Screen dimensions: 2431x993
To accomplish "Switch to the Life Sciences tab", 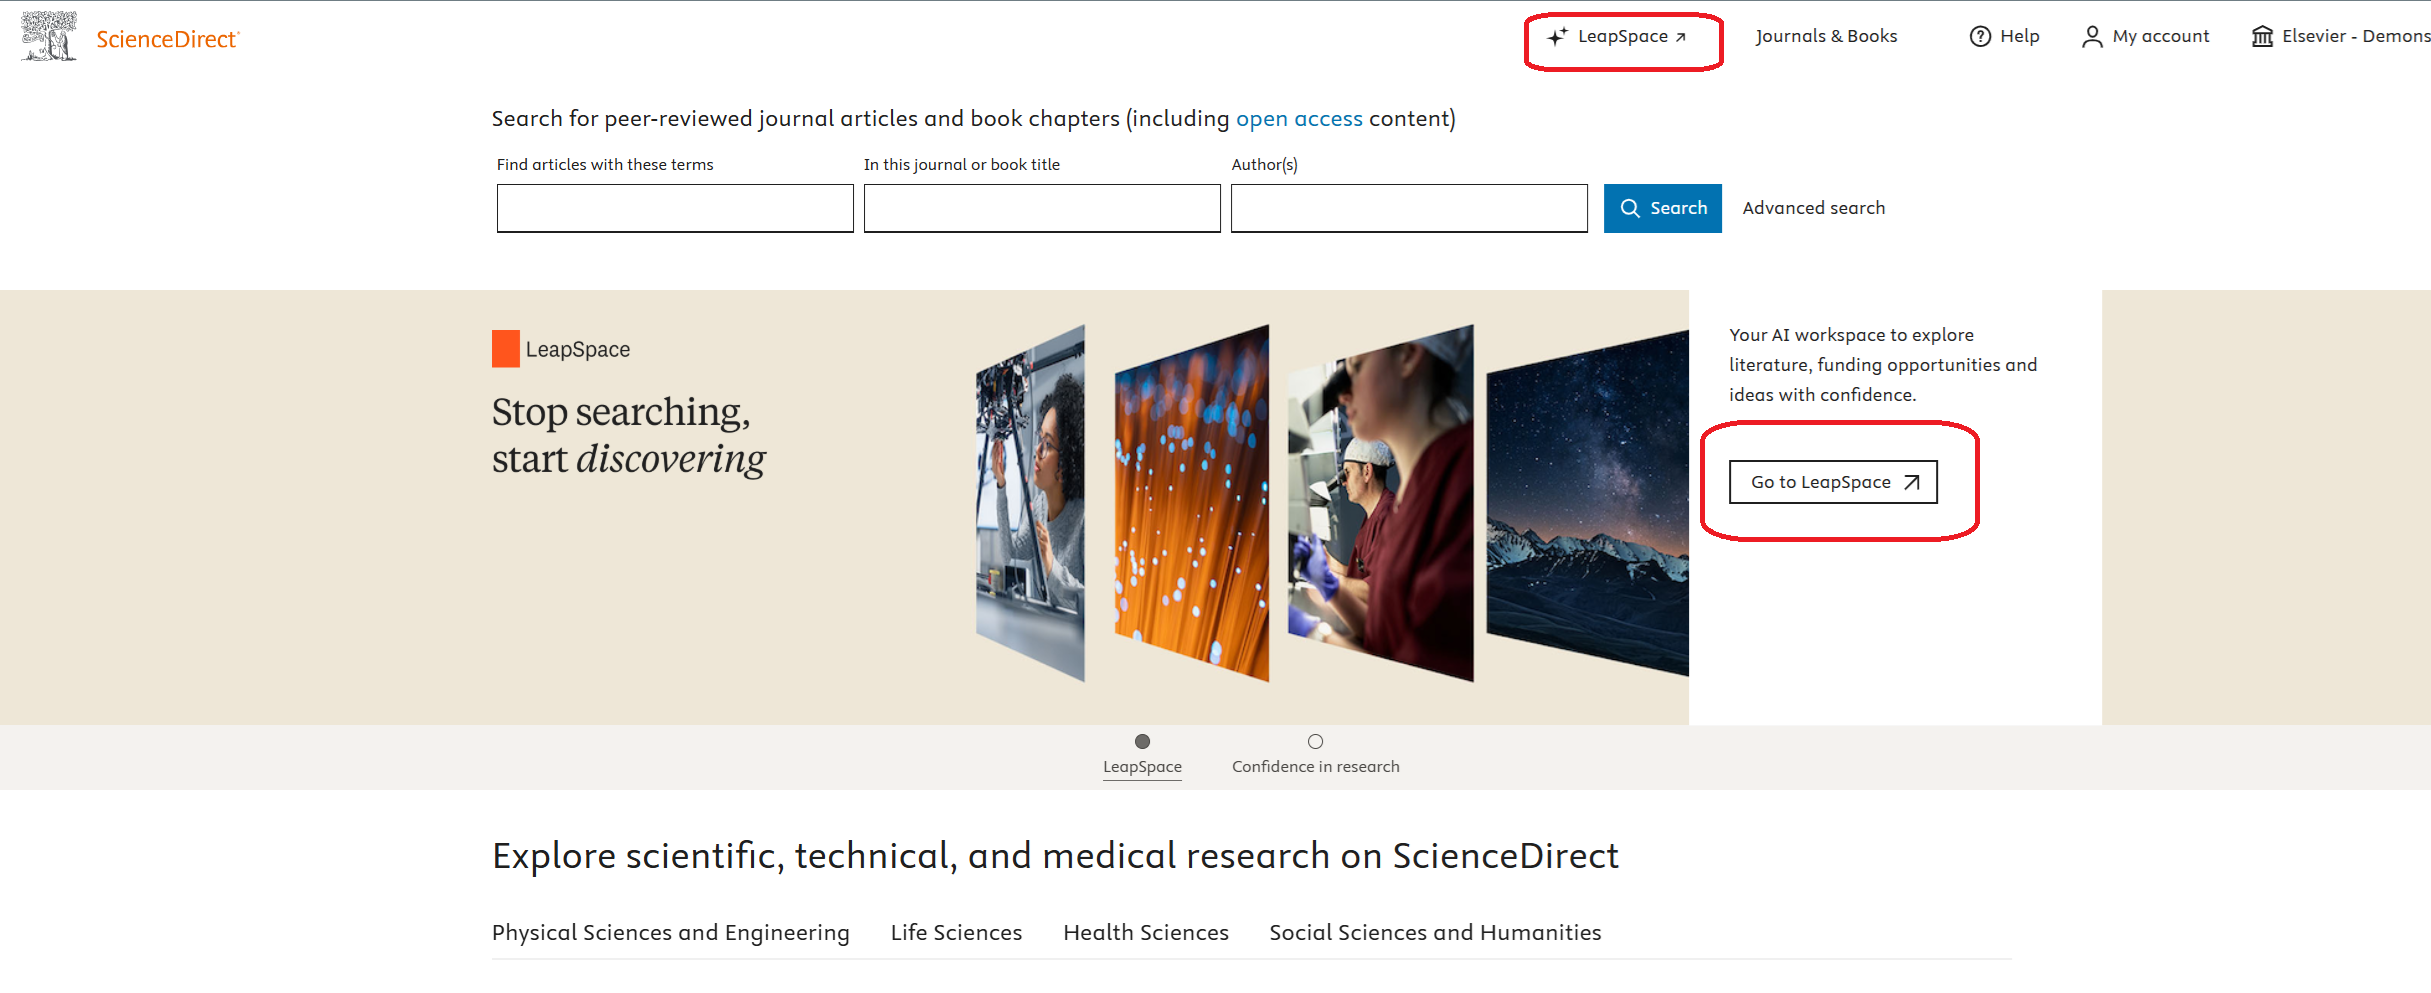I will pos(957,933).
